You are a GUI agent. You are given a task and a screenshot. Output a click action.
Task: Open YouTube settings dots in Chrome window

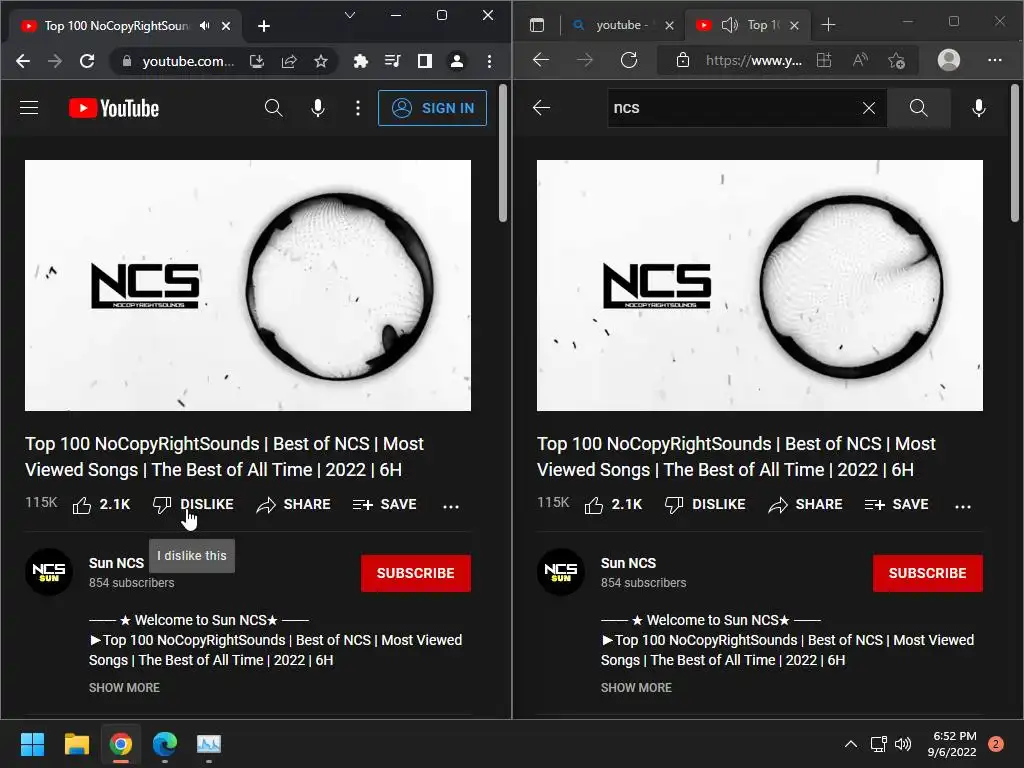358,108
